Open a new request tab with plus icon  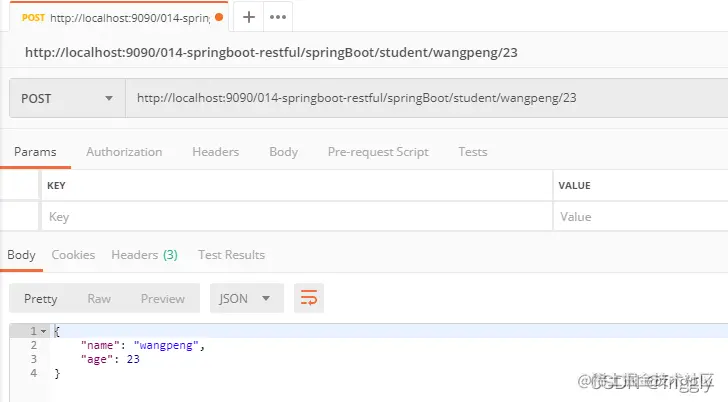coord(249,17)
